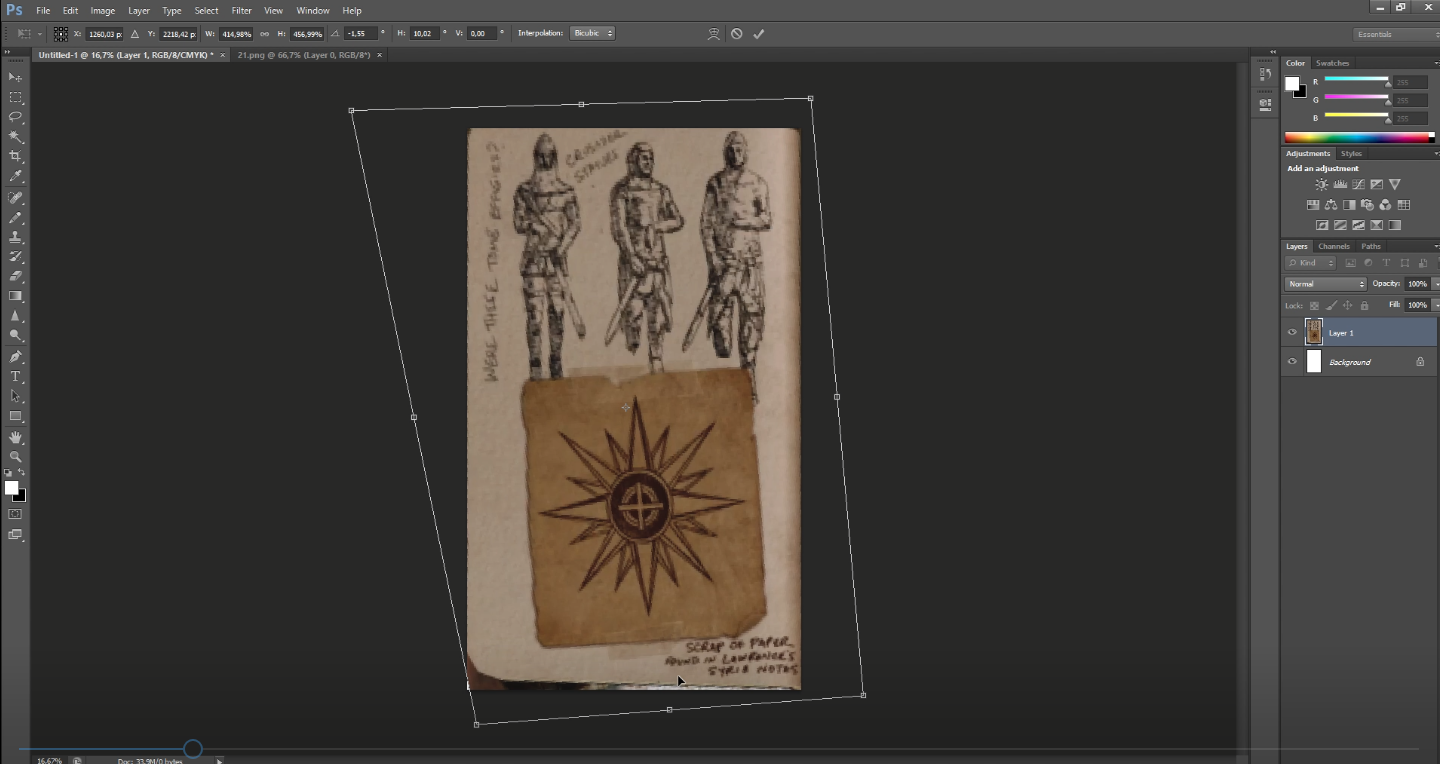Activate the Crop tool
The height and width of the screenshot is (764, 1440).
14,157
